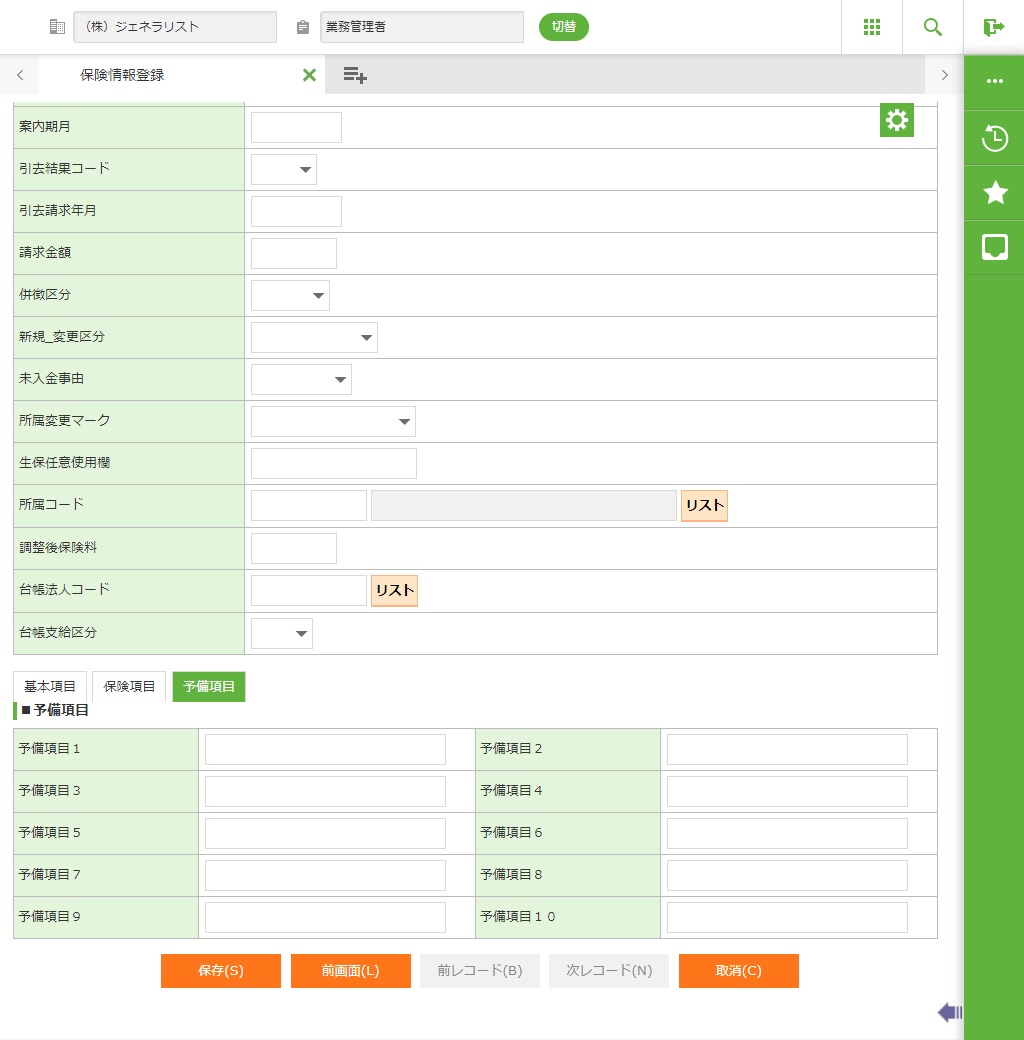Click the add new tab icon

[354, 75]
